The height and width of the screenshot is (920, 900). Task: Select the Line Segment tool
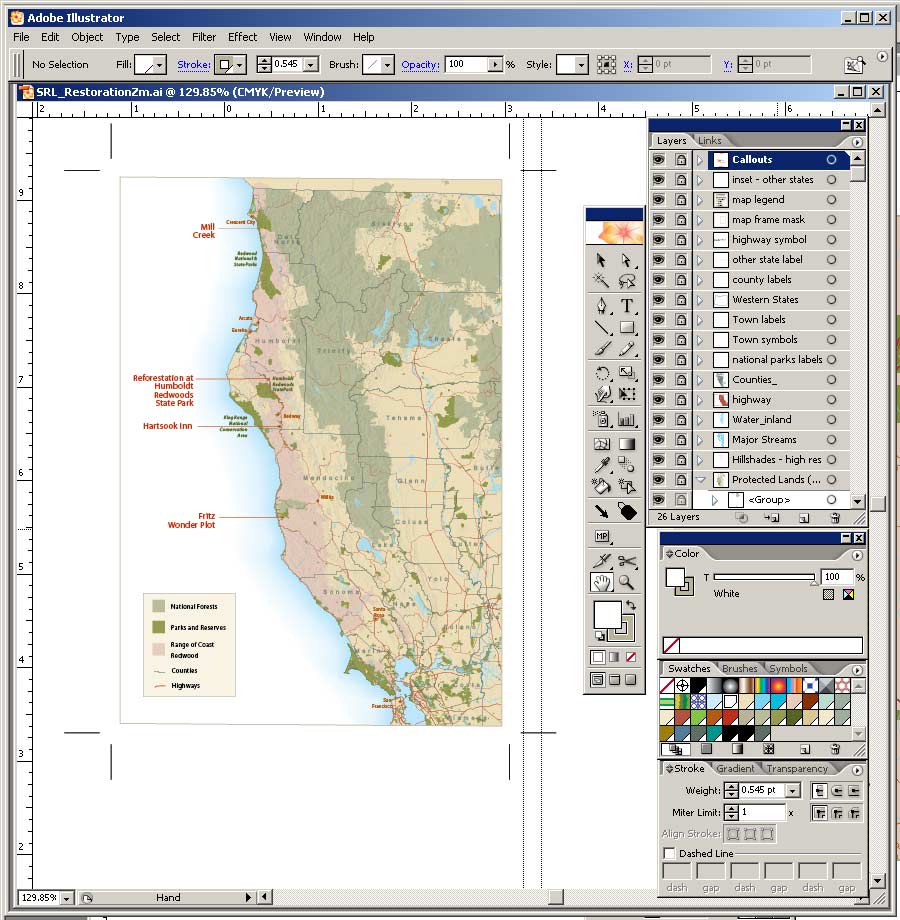click(x=601, y=327)
